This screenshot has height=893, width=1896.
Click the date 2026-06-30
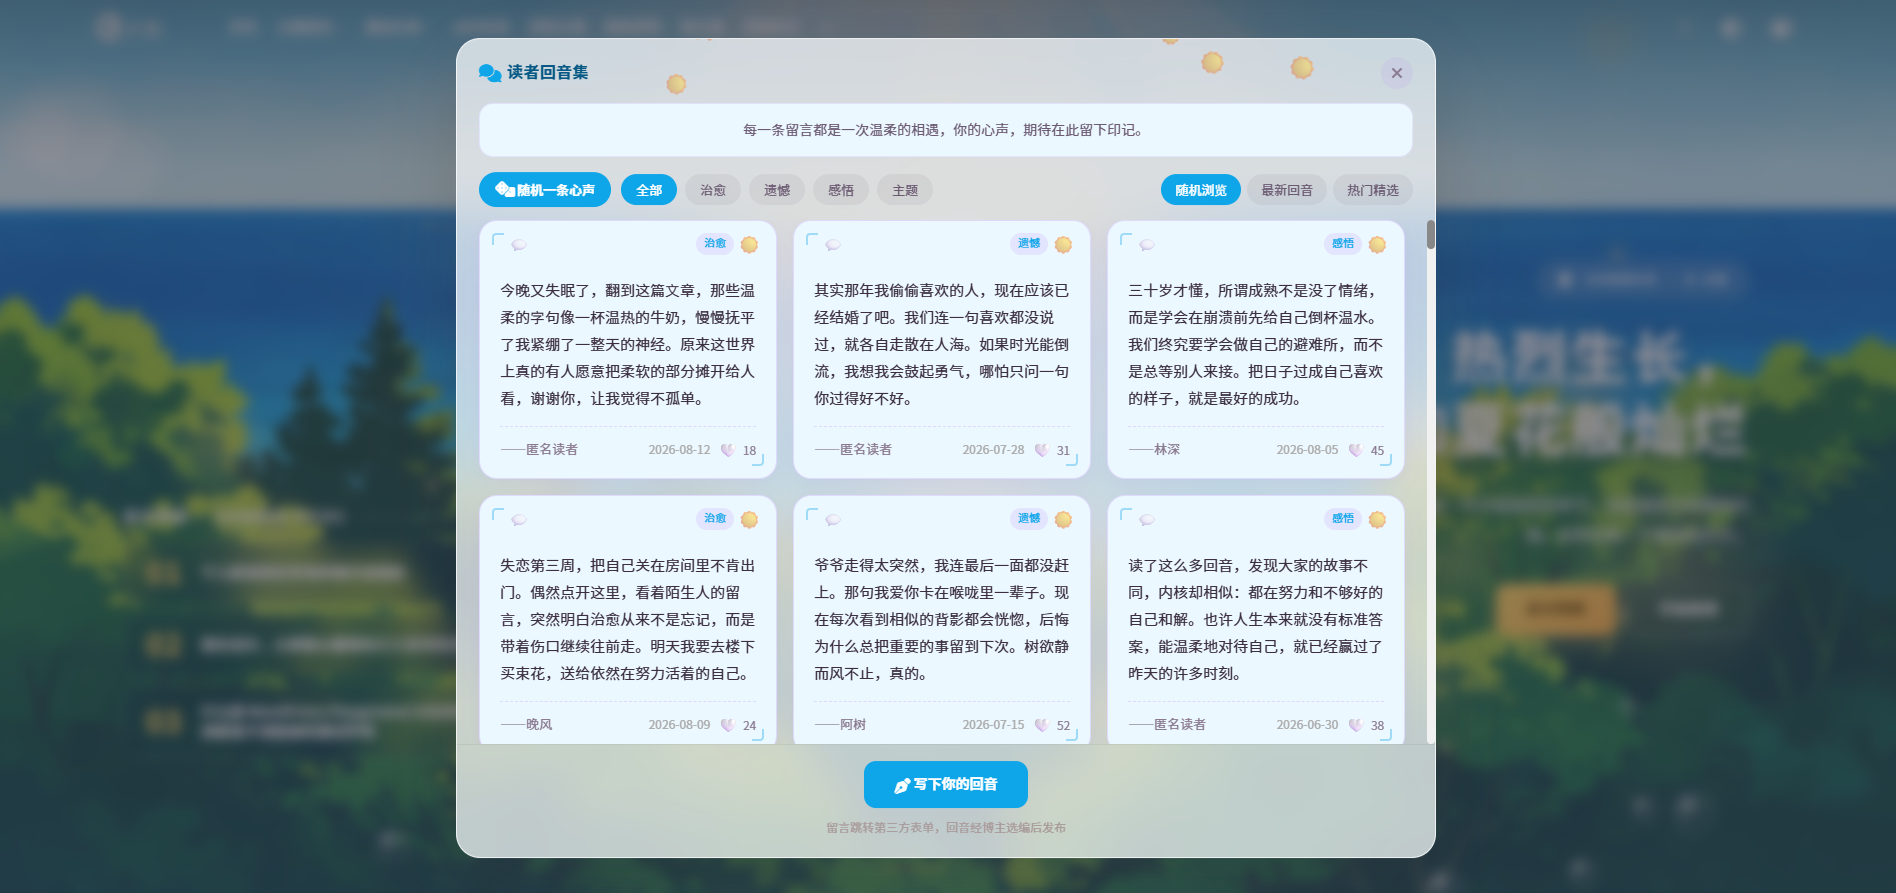[x=1307, y=725]
